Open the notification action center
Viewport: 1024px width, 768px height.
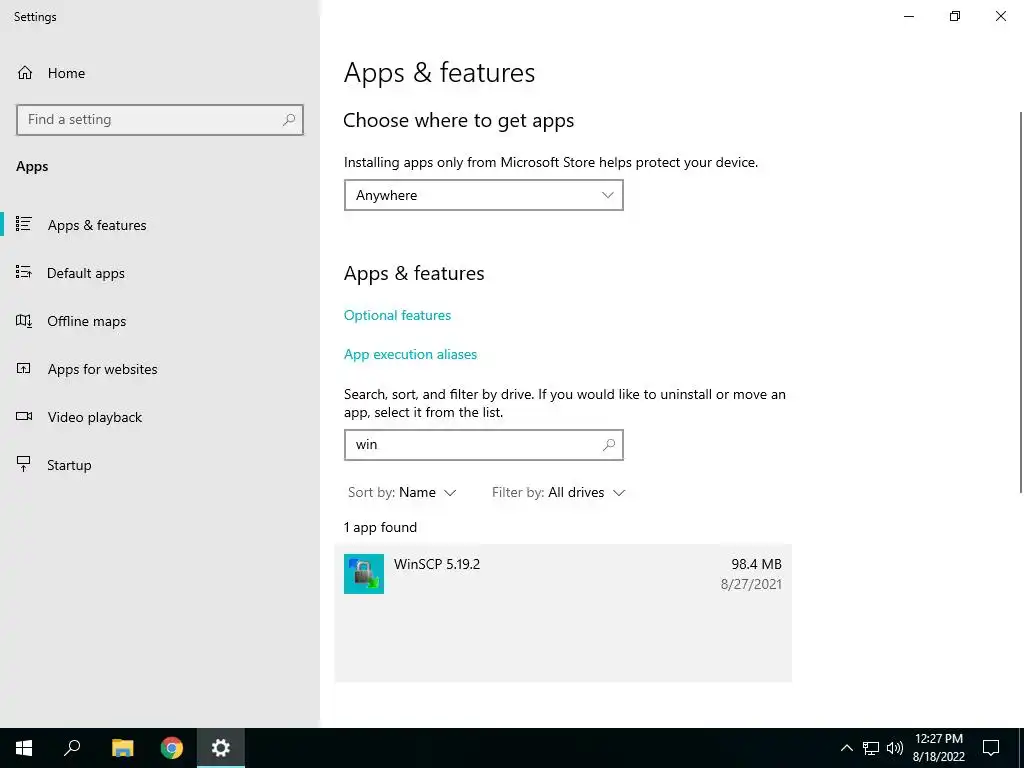(991, 748)
